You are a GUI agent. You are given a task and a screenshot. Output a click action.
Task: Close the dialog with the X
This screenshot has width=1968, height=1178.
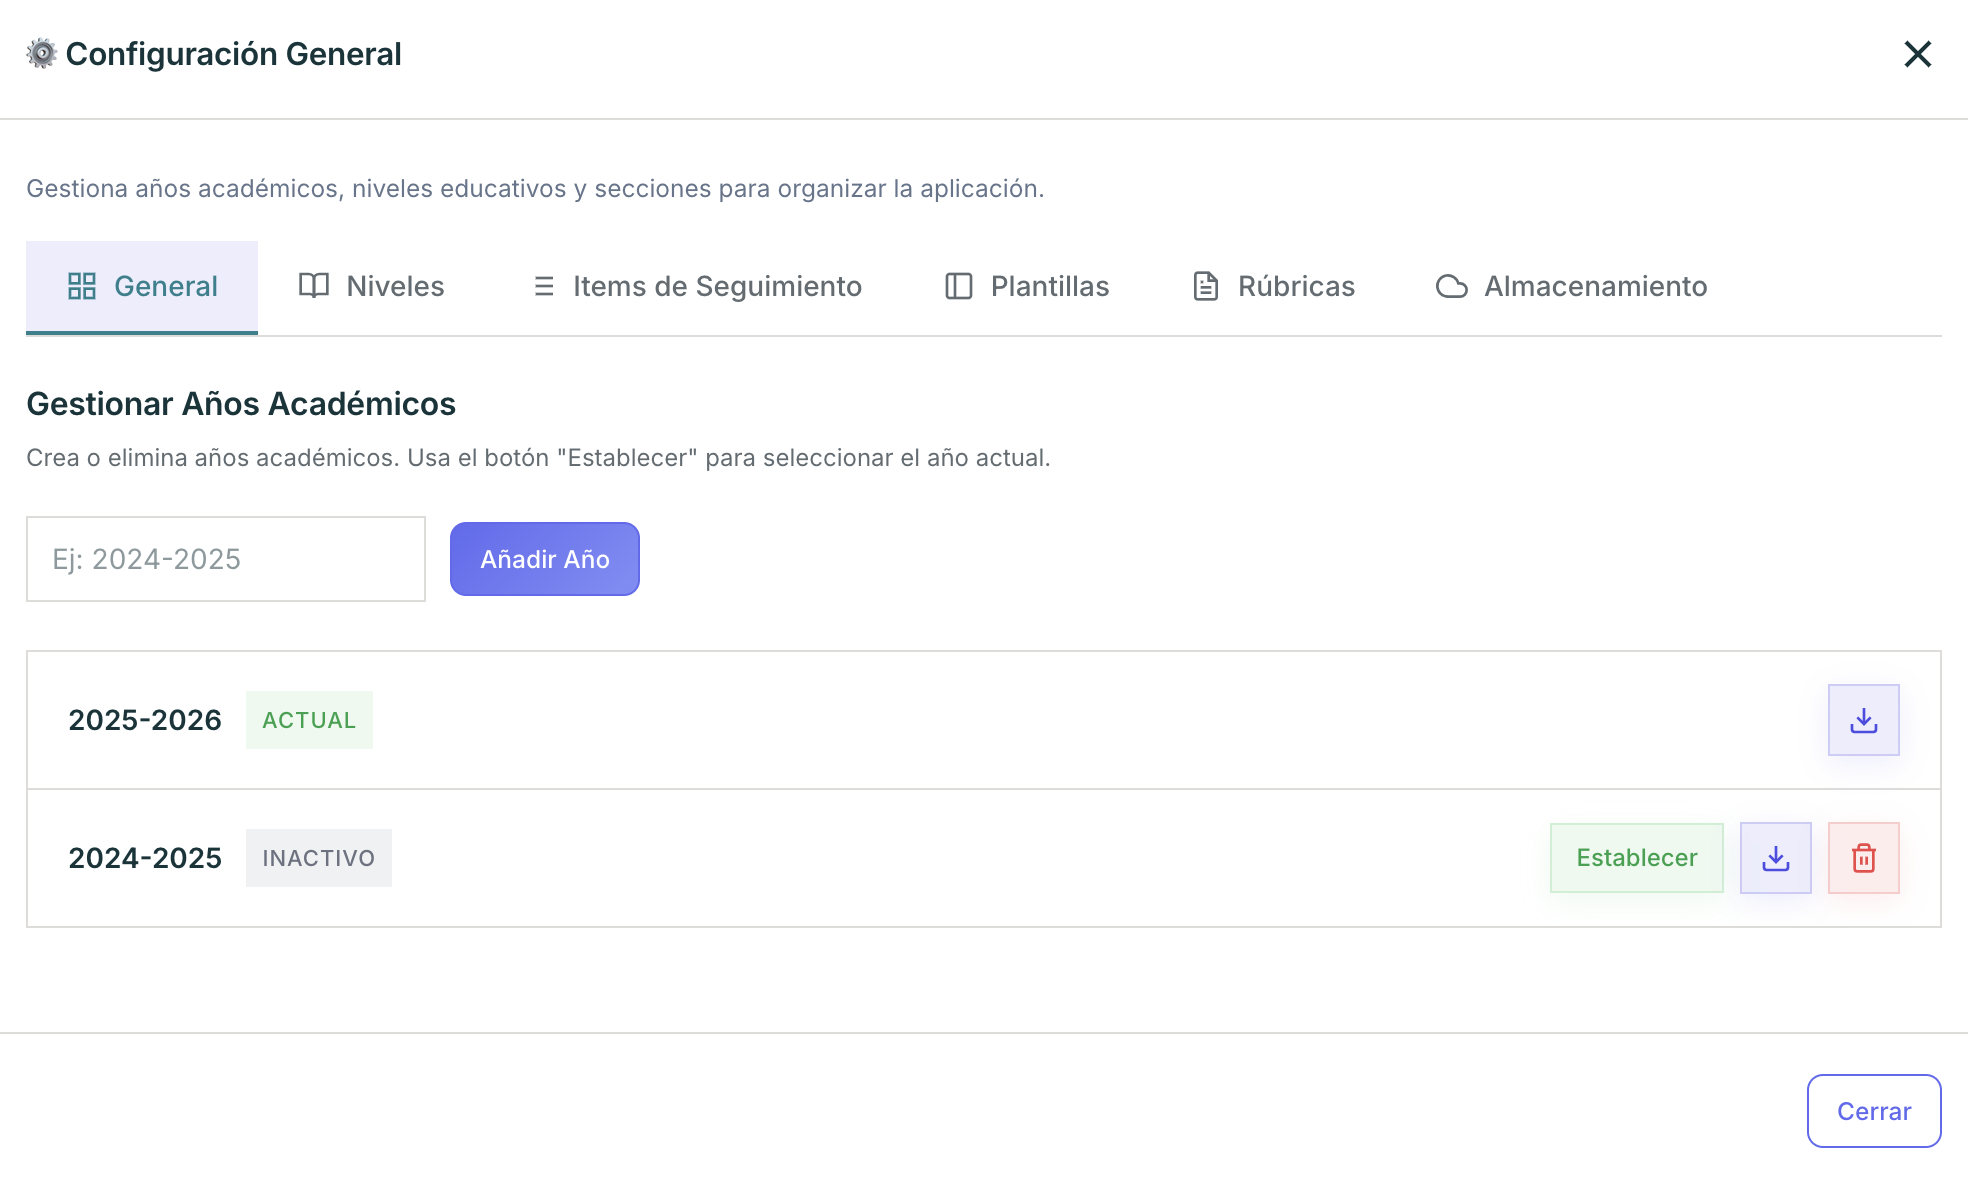coord(1917,54)
